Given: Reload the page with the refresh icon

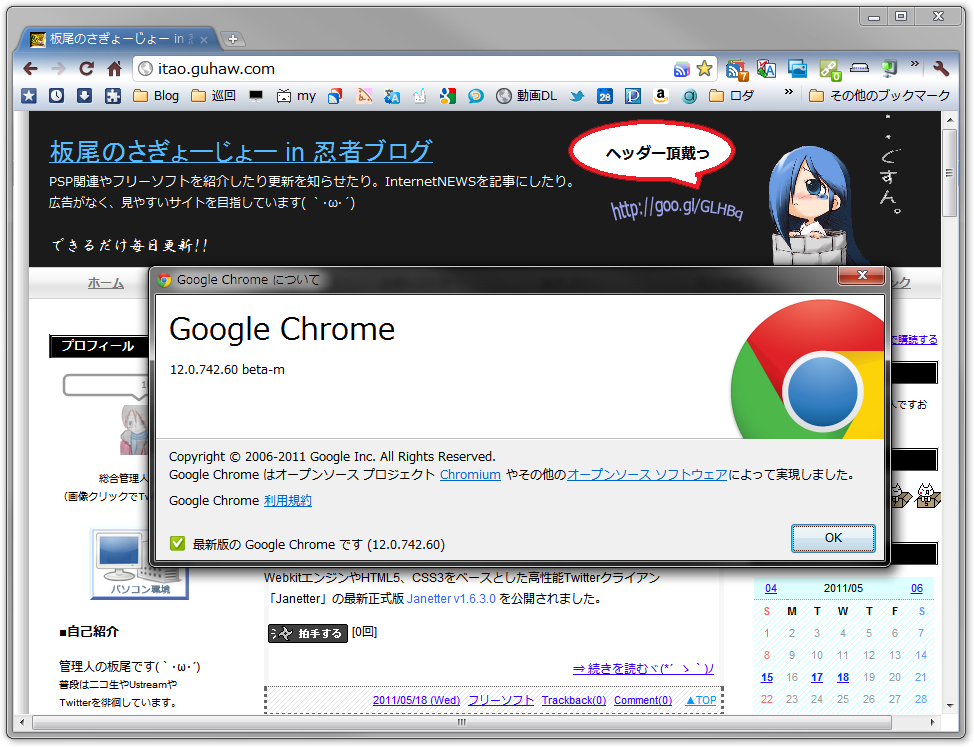Looking at the screenshot, I should coord(86,69).
